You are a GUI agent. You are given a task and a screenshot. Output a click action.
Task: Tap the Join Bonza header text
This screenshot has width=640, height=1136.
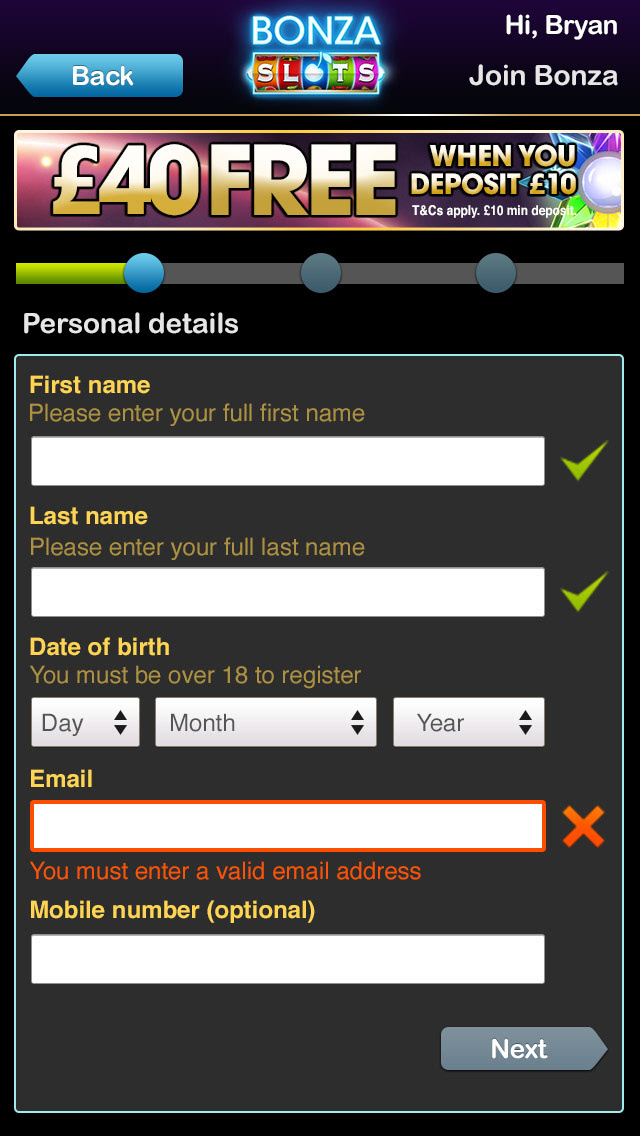543,76
